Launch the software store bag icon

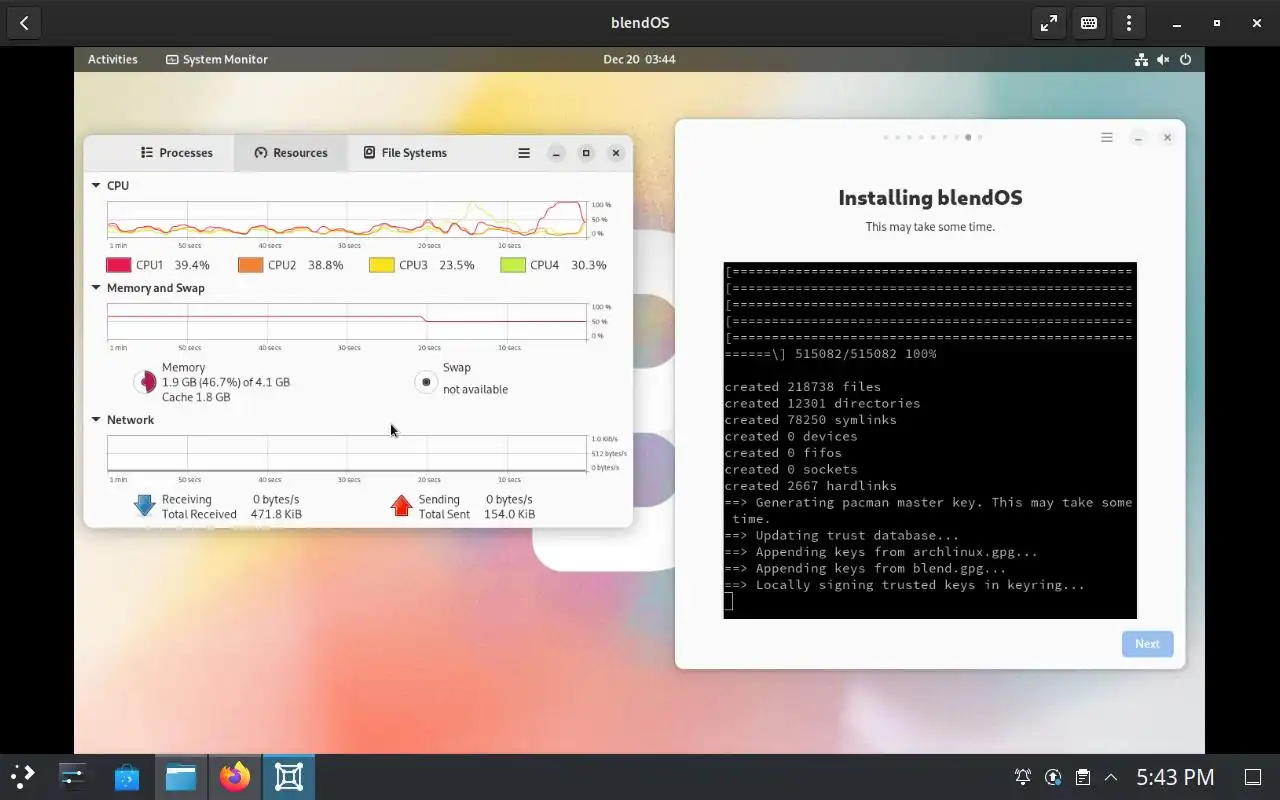[127, 777]
